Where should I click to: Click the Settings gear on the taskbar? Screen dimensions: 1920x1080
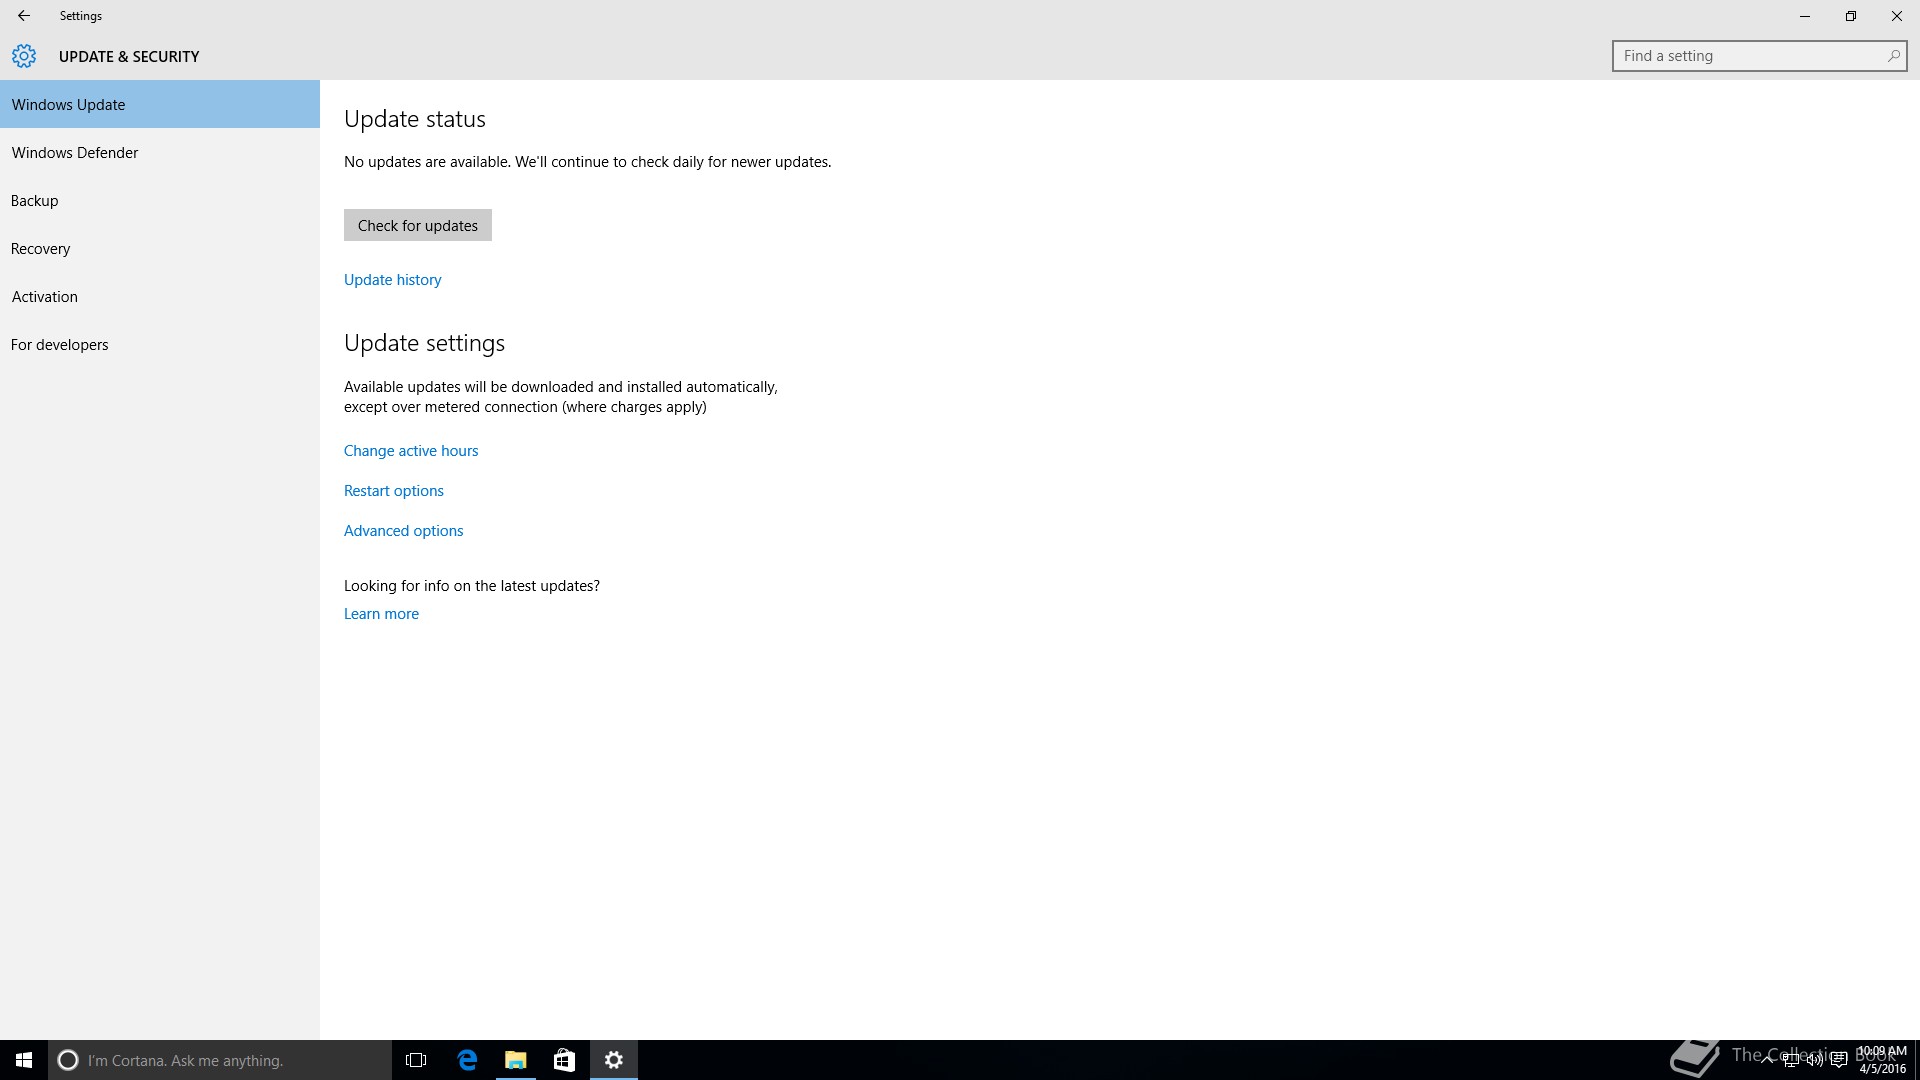point(614,1060)
